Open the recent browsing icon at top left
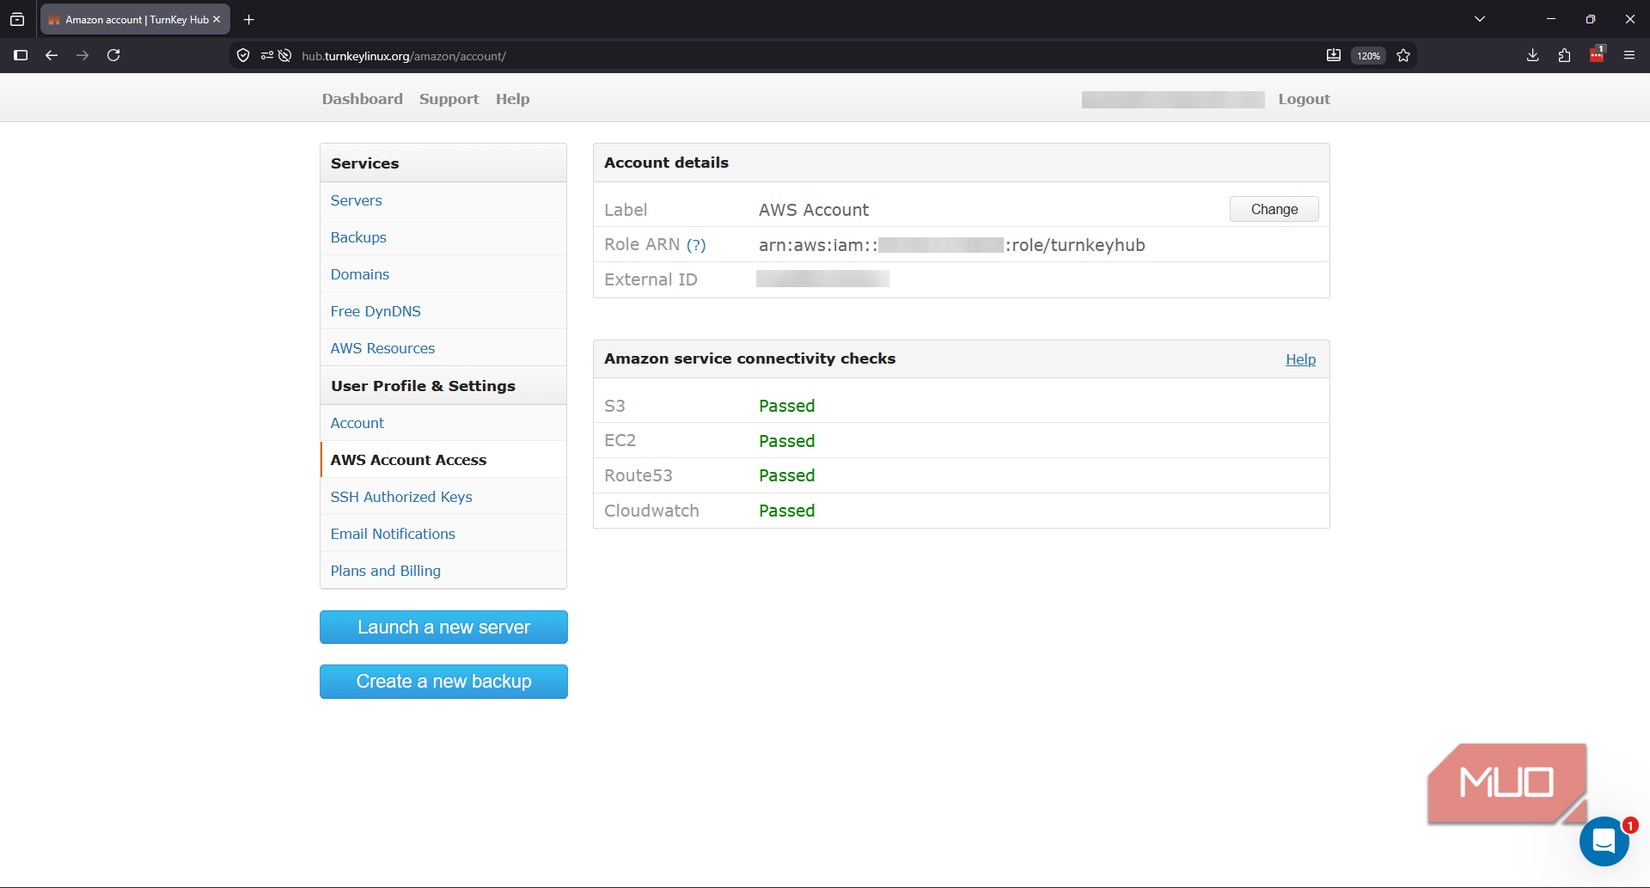Image resolution: width=1650 pixels, height=888 pixels. click(17, 19)
